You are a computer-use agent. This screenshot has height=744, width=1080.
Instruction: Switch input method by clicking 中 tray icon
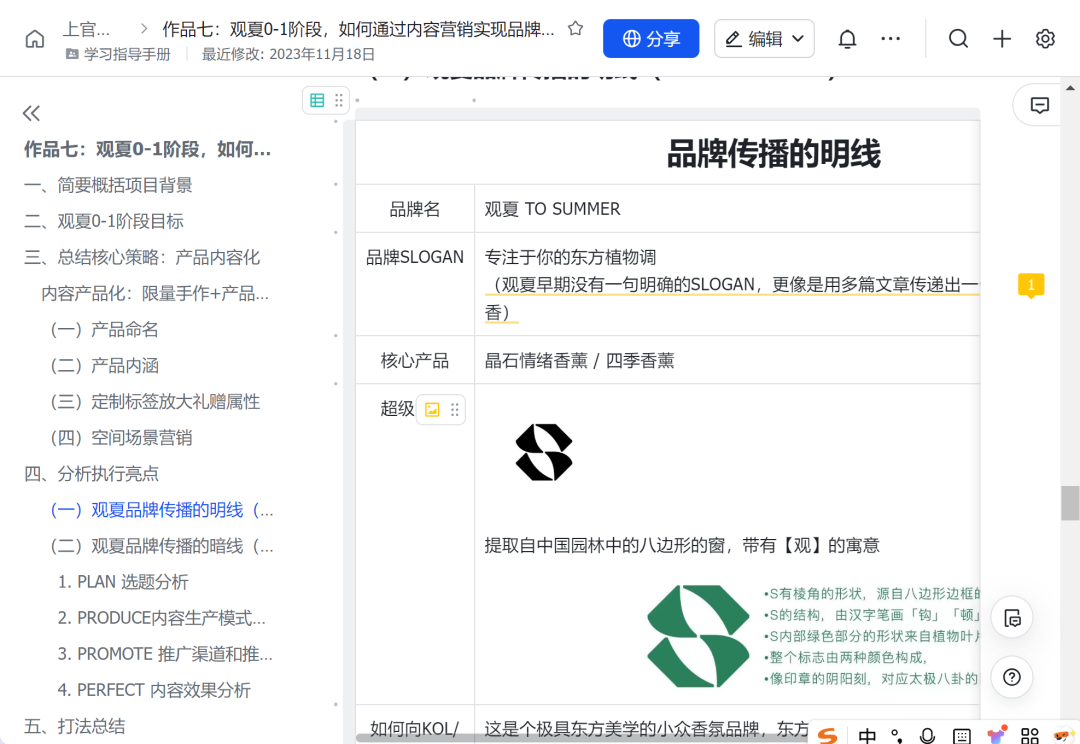coord(866,734)
